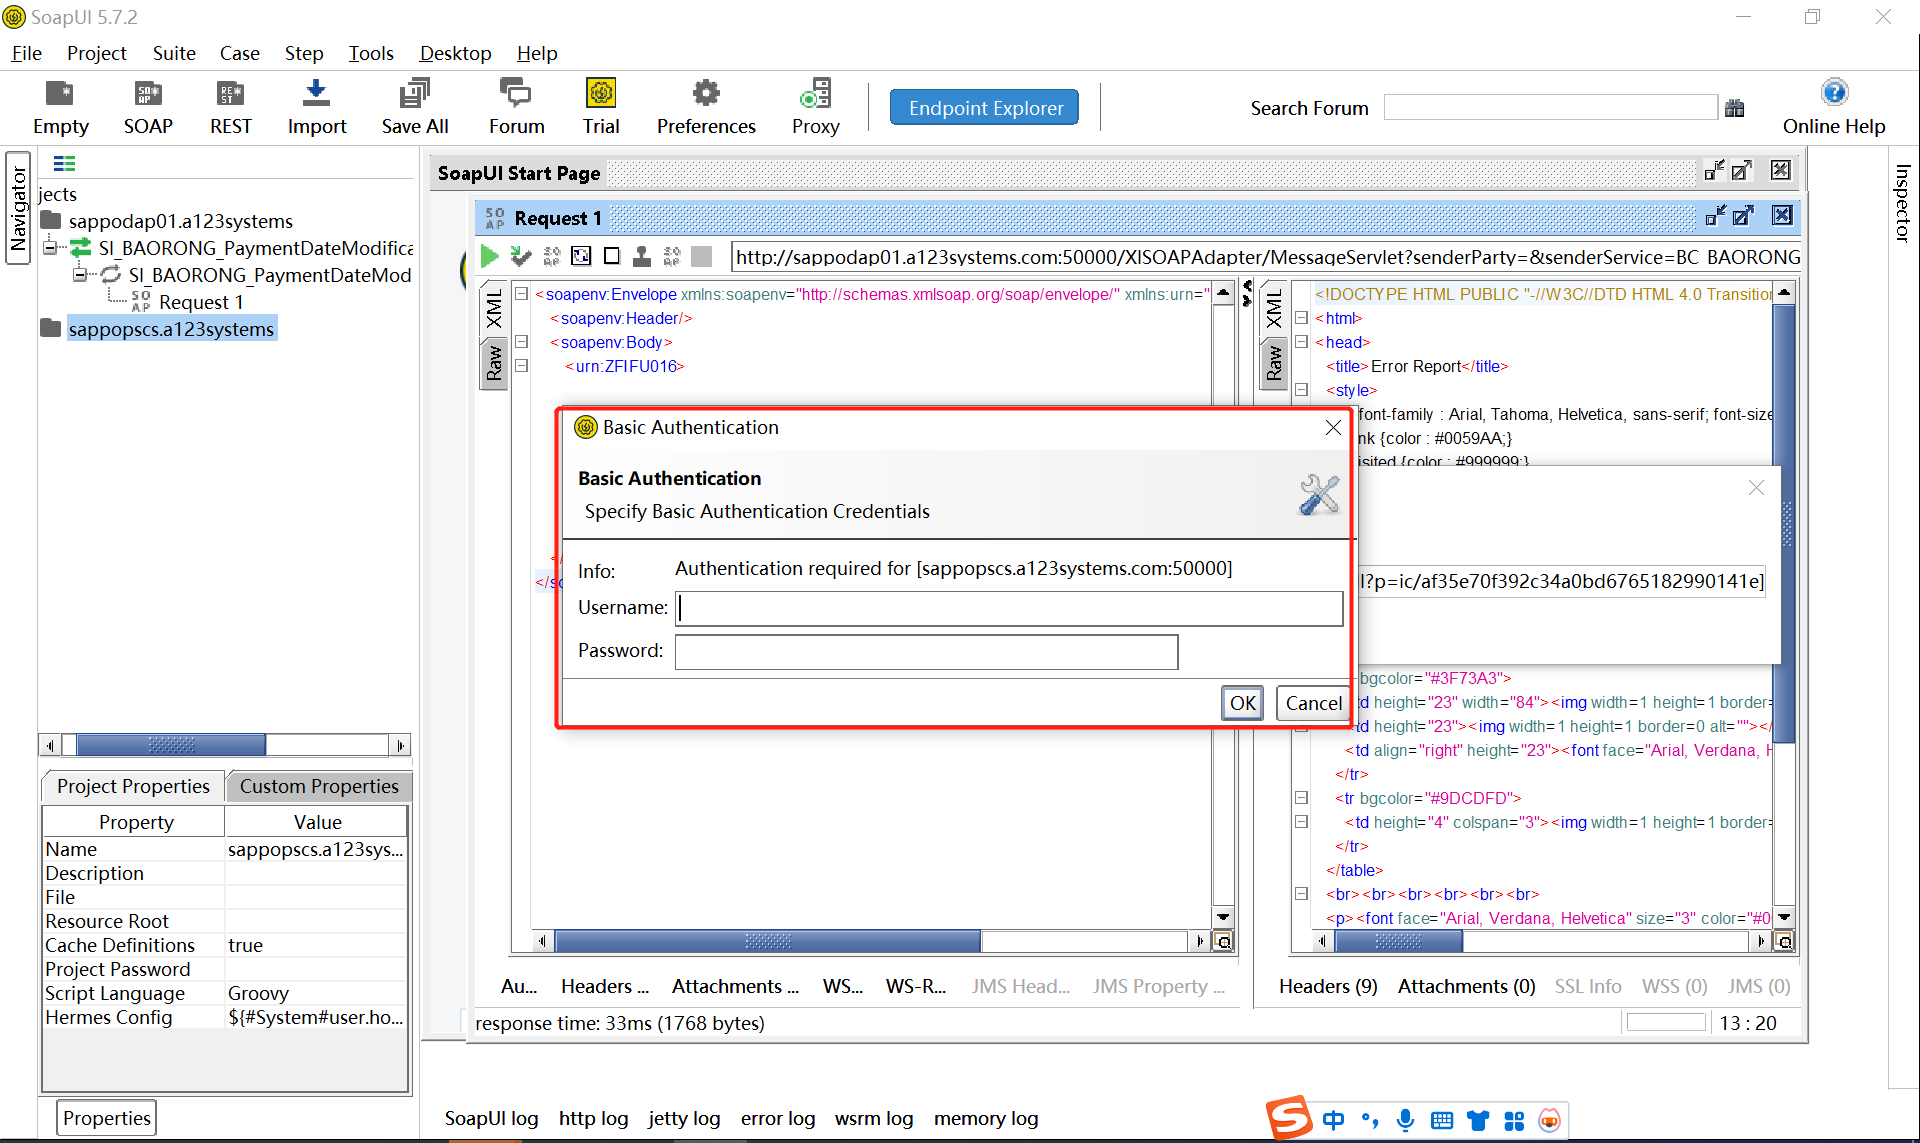
Task: Collapse urn:ZFIFU016 fold marker
Action: (x=521, y=365)
